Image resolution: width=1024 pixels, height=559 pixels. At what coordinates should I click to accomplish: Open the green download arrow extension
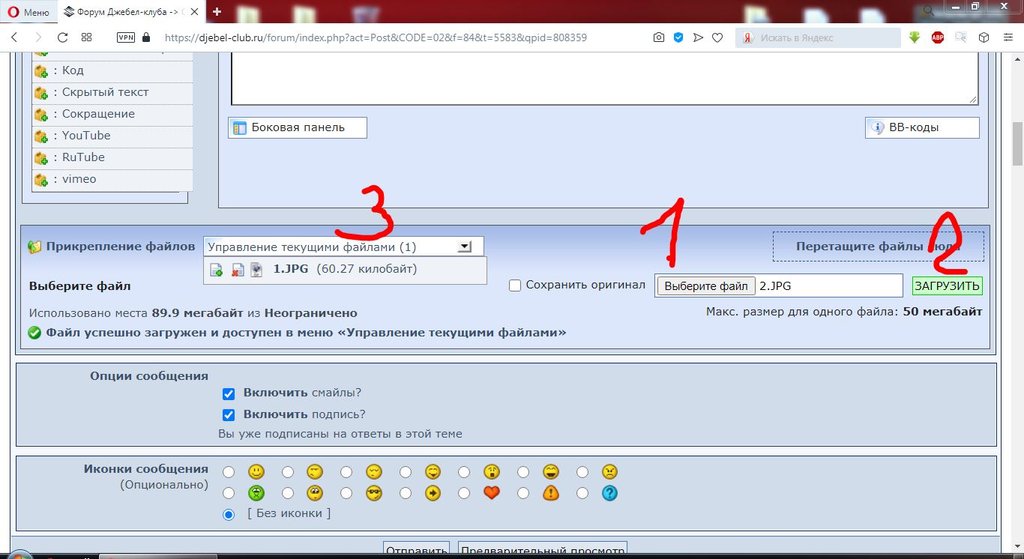(914, 37)
